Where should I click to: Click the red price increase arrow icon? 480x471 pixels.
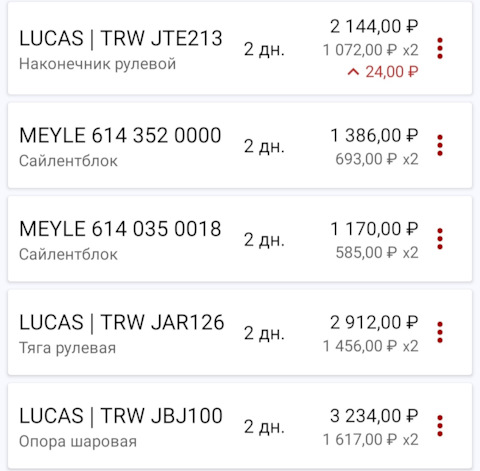tap(353, 72)
